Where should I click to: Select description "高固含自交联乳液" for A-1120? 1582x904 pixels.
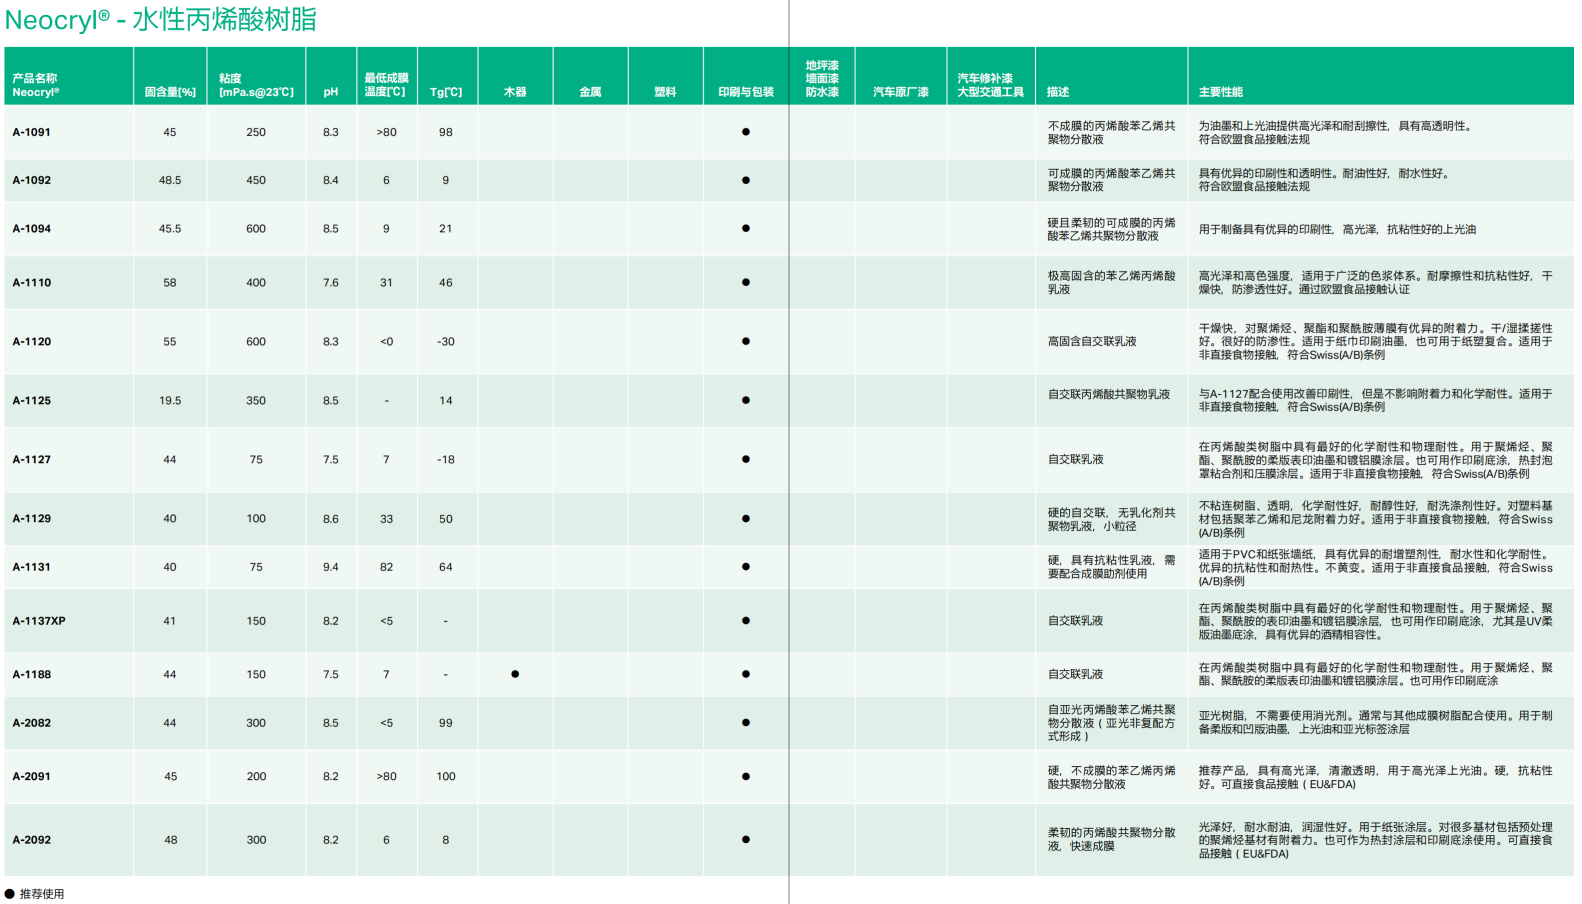pyautogui.click(x=1092, y=342)
